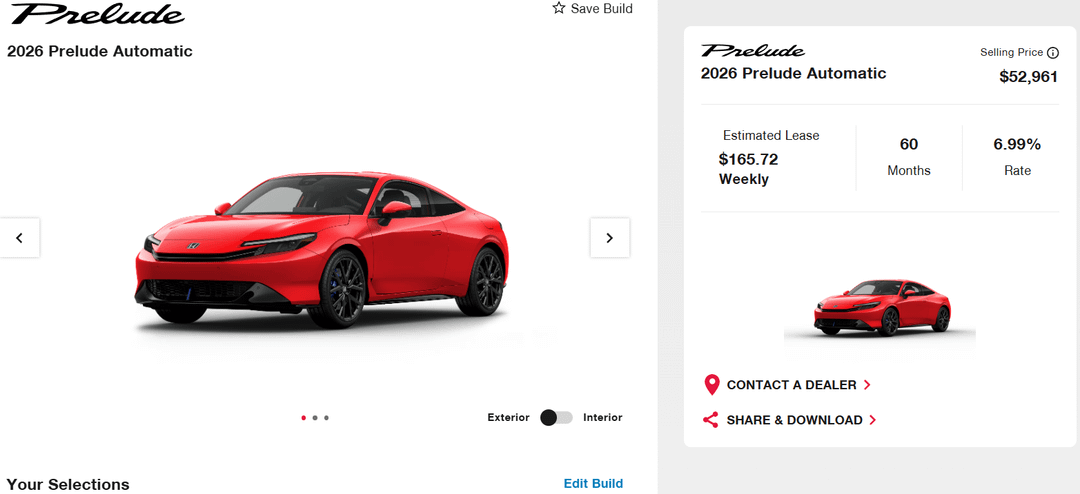This screenshot has width=1080, height=494.
Task: Expand the Share & Download chevron
Action: pyautogui.click(x=873, y=420)
